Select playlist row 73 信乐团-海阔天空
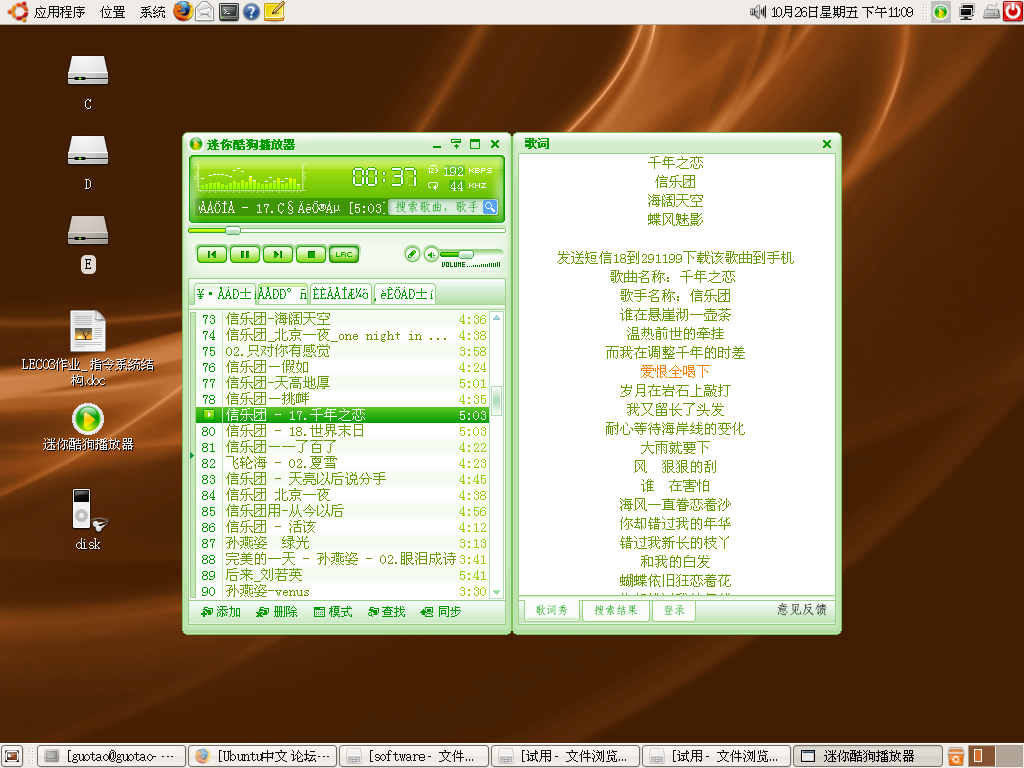 (x=343, y=319)
